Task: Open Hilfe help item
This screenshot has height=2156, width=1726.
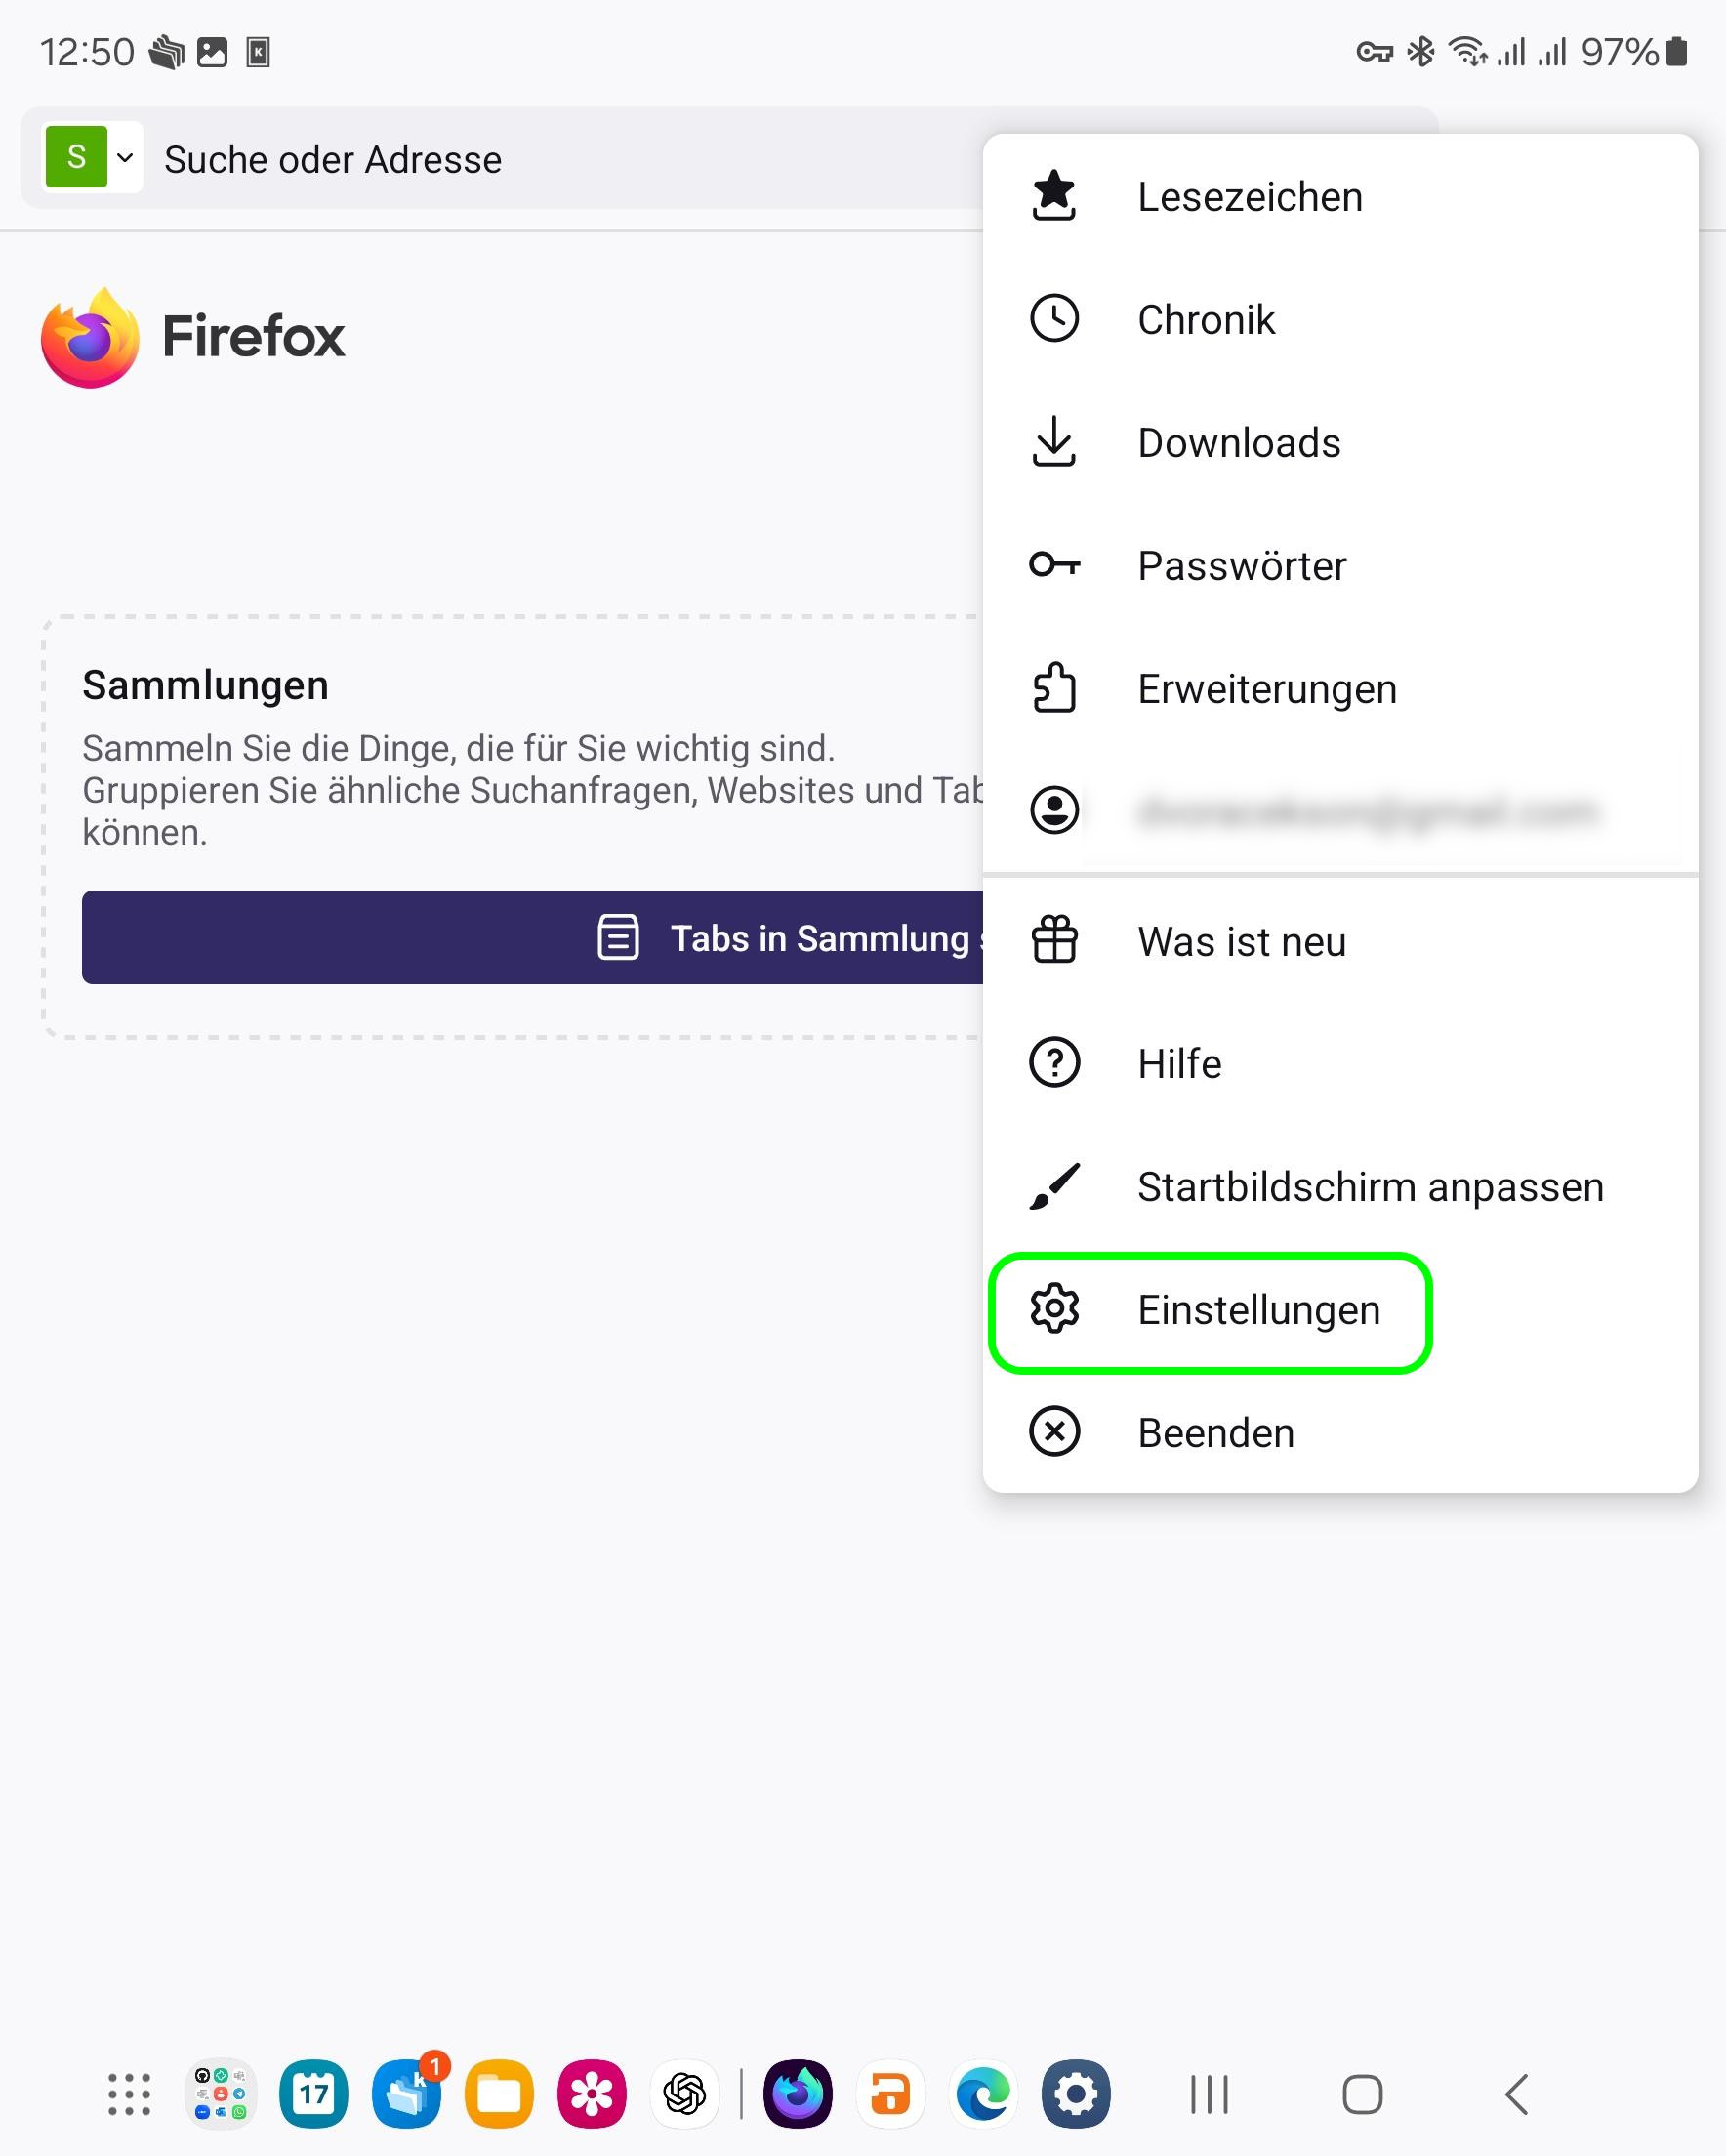Action: coord(1179,1063)
